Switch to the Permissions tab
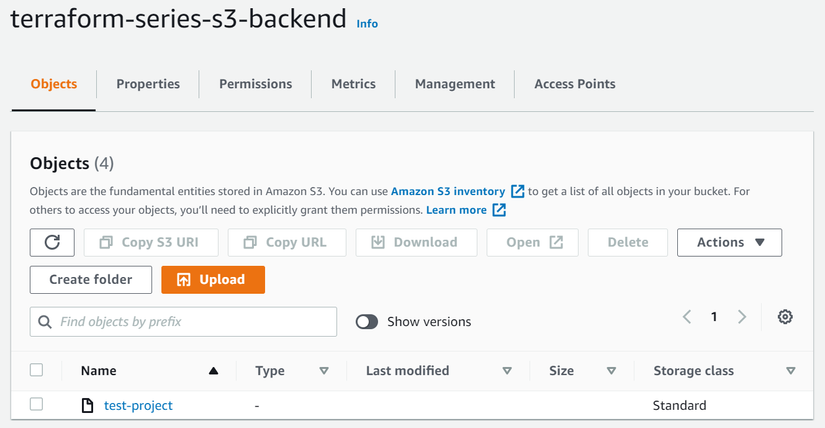The height and width of the screenshot is (428, 825). tap(255, 84)
